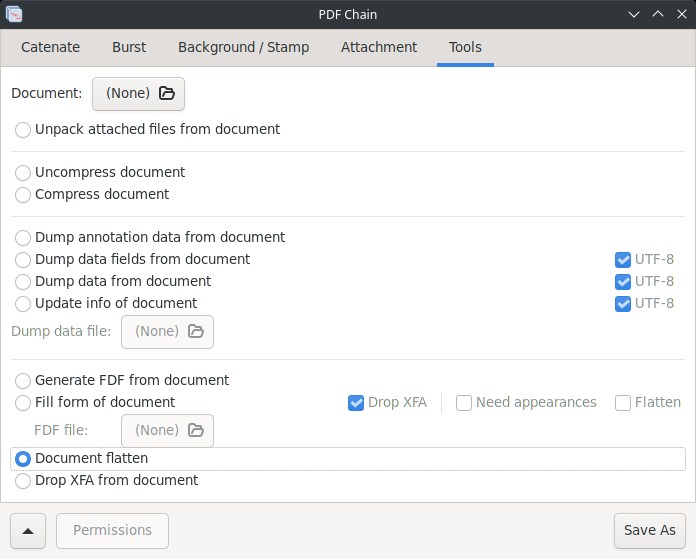Open the Document file chooser folder icon
This screenshot has height=559, width=696.
pos(167,93)
